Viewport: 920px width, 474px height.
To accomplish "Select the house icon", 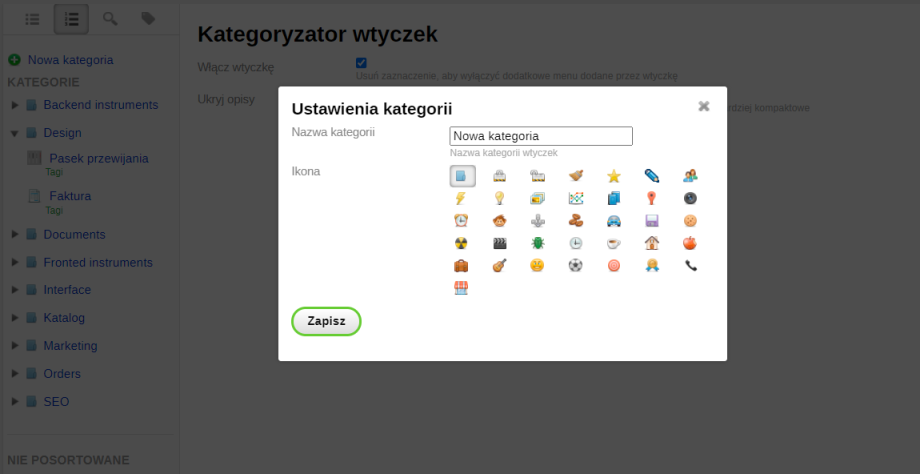I will click(x=651, y=243).
